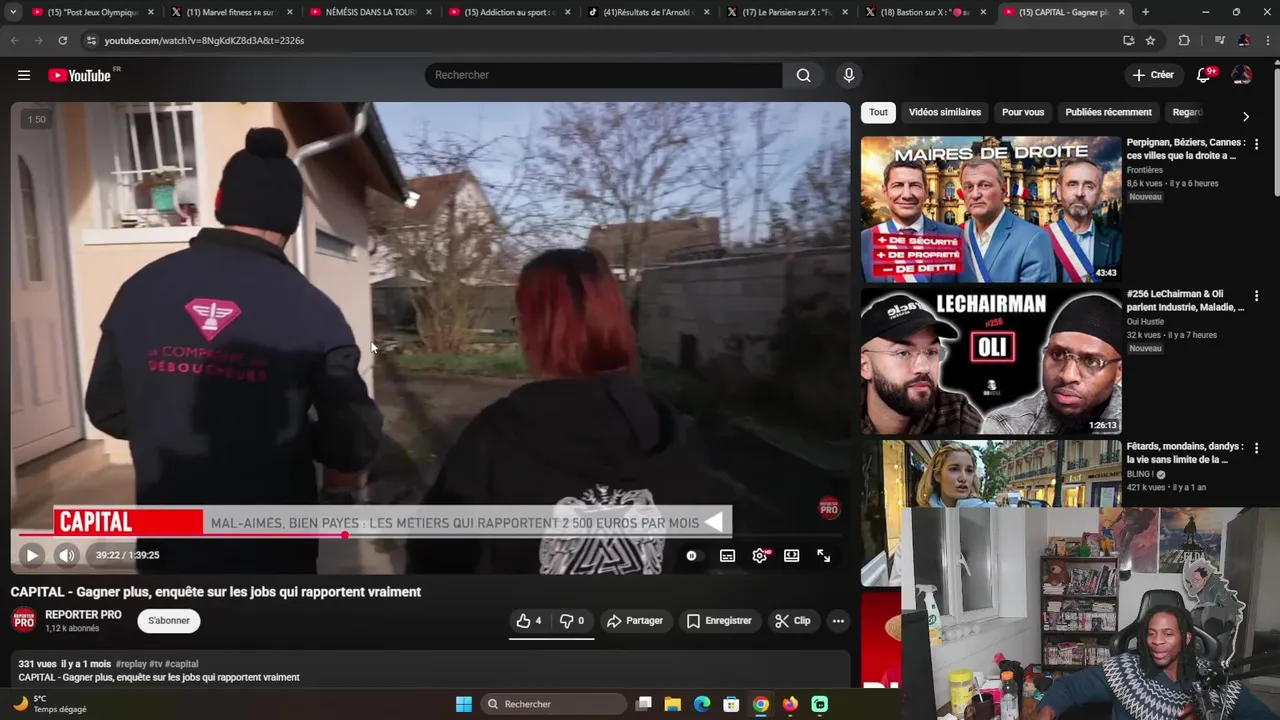Open Maires de droite video thumbnail
The width and height of the screenshot is (1280, 720).
(991, 209)
